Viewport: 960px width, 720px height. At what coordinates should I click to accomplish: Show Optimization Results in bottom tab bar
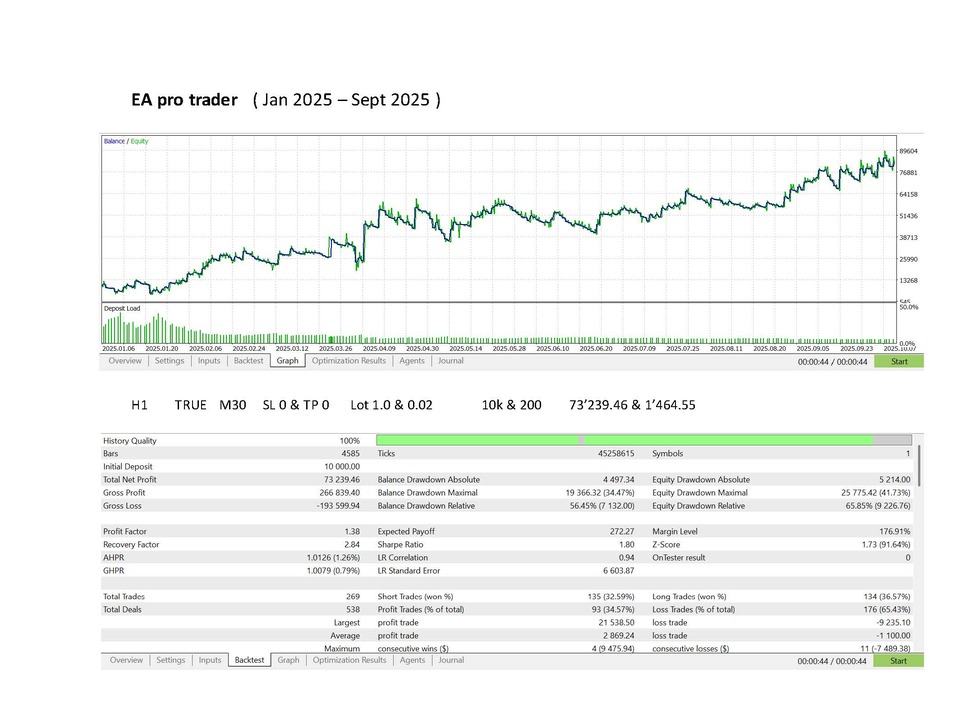[348, 660]
